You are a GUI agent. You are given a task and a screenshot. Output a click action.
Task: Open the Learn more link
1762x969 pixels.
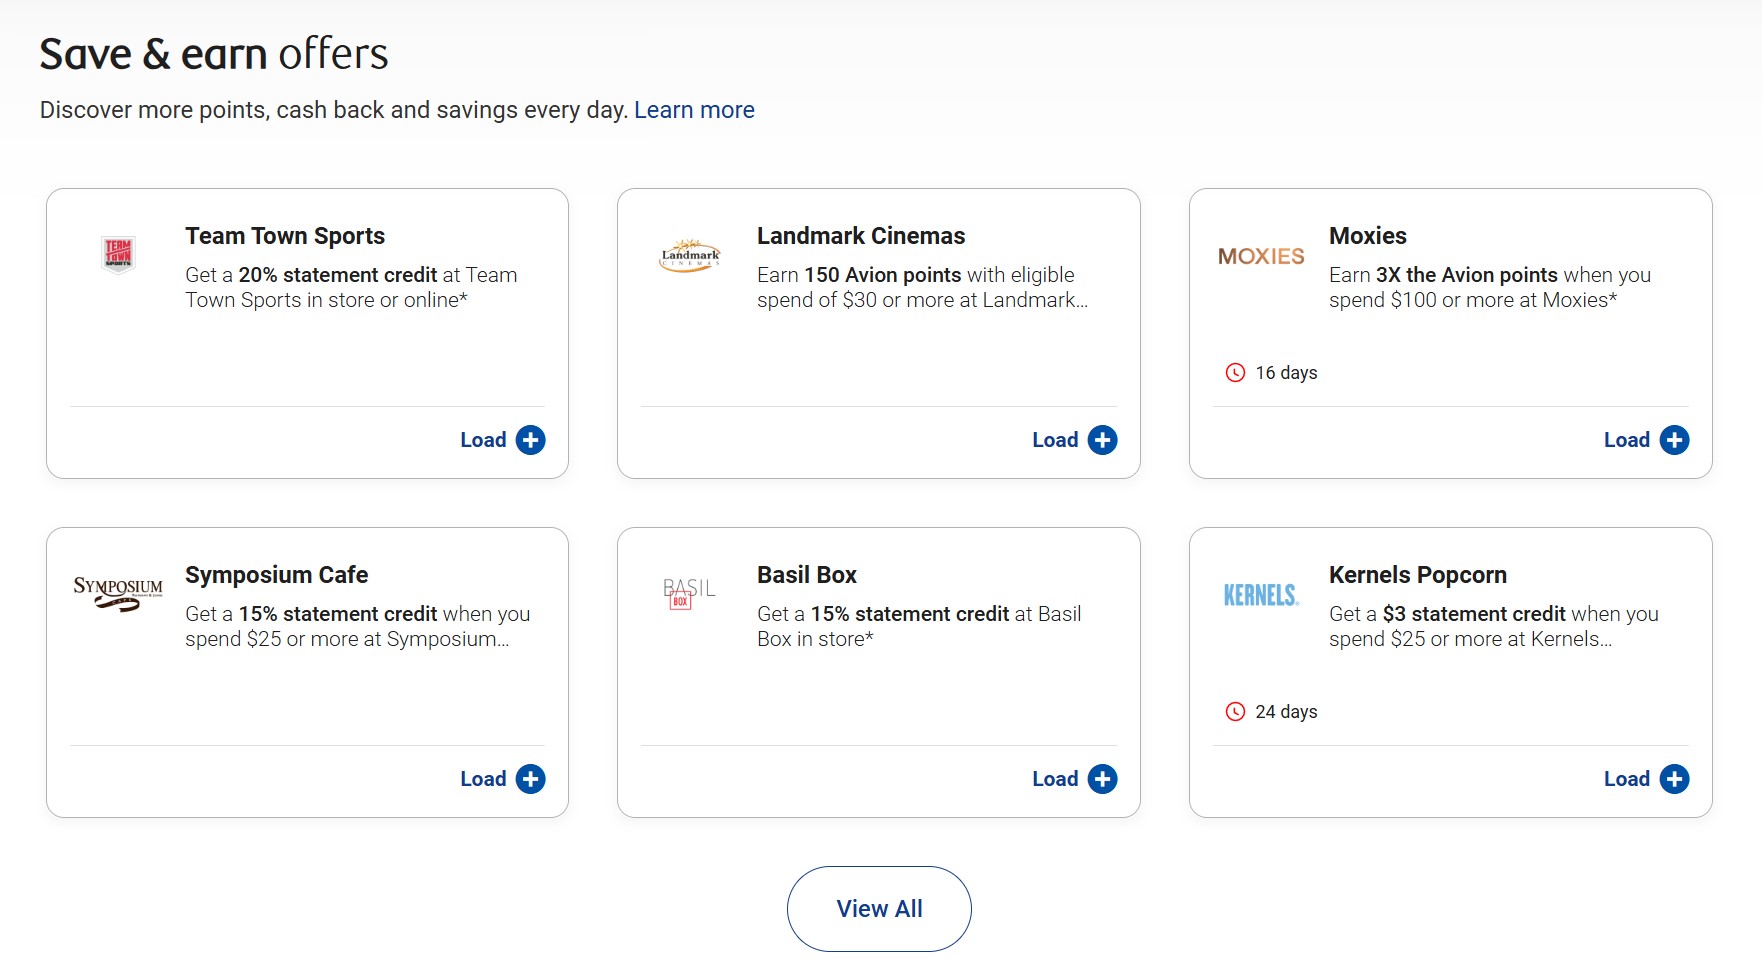(x=694, y=110)
